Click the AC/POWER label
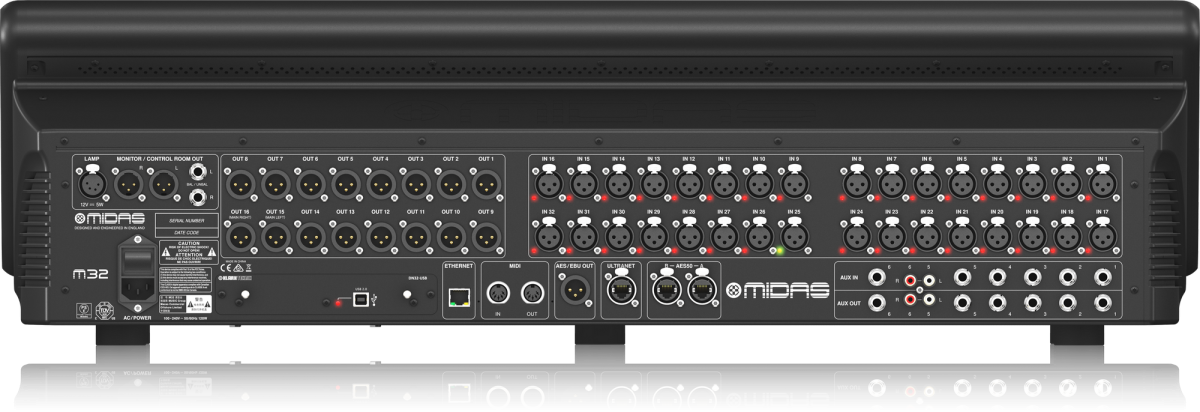 click(x=137, y=317)
